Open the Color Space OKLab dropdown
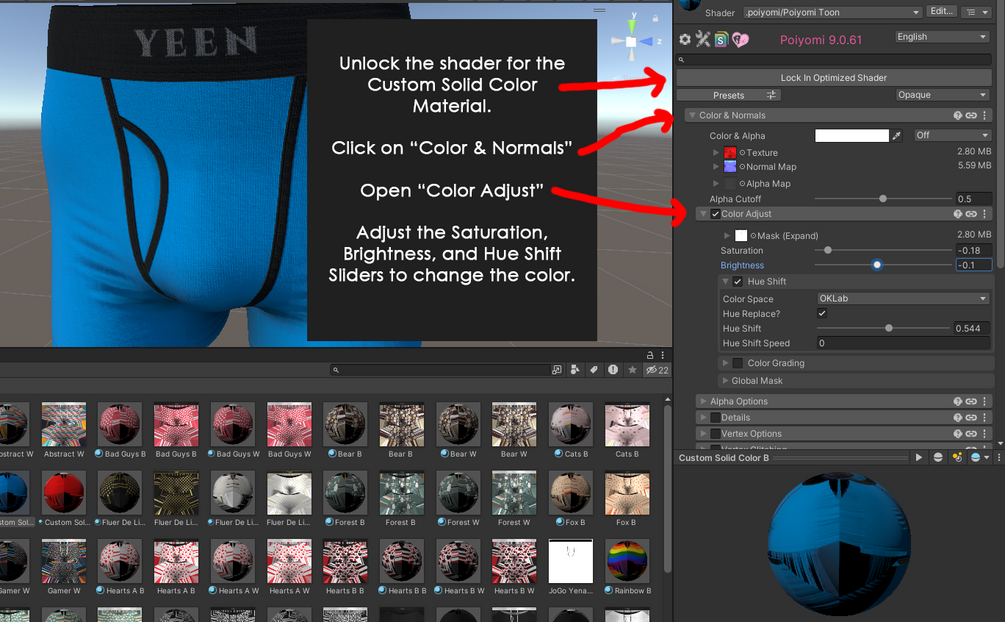The height and width of the screenshot is (622, 1005). coord(903,299)
